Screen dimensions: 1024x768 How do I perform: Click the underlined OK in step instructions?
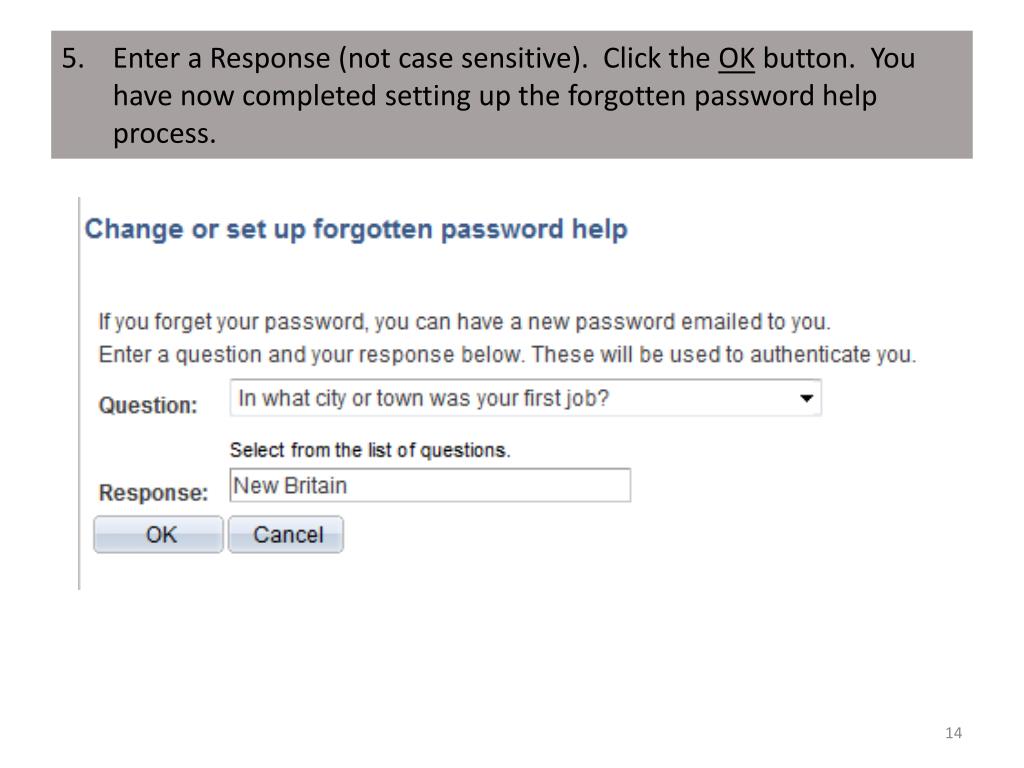(737, 59)
